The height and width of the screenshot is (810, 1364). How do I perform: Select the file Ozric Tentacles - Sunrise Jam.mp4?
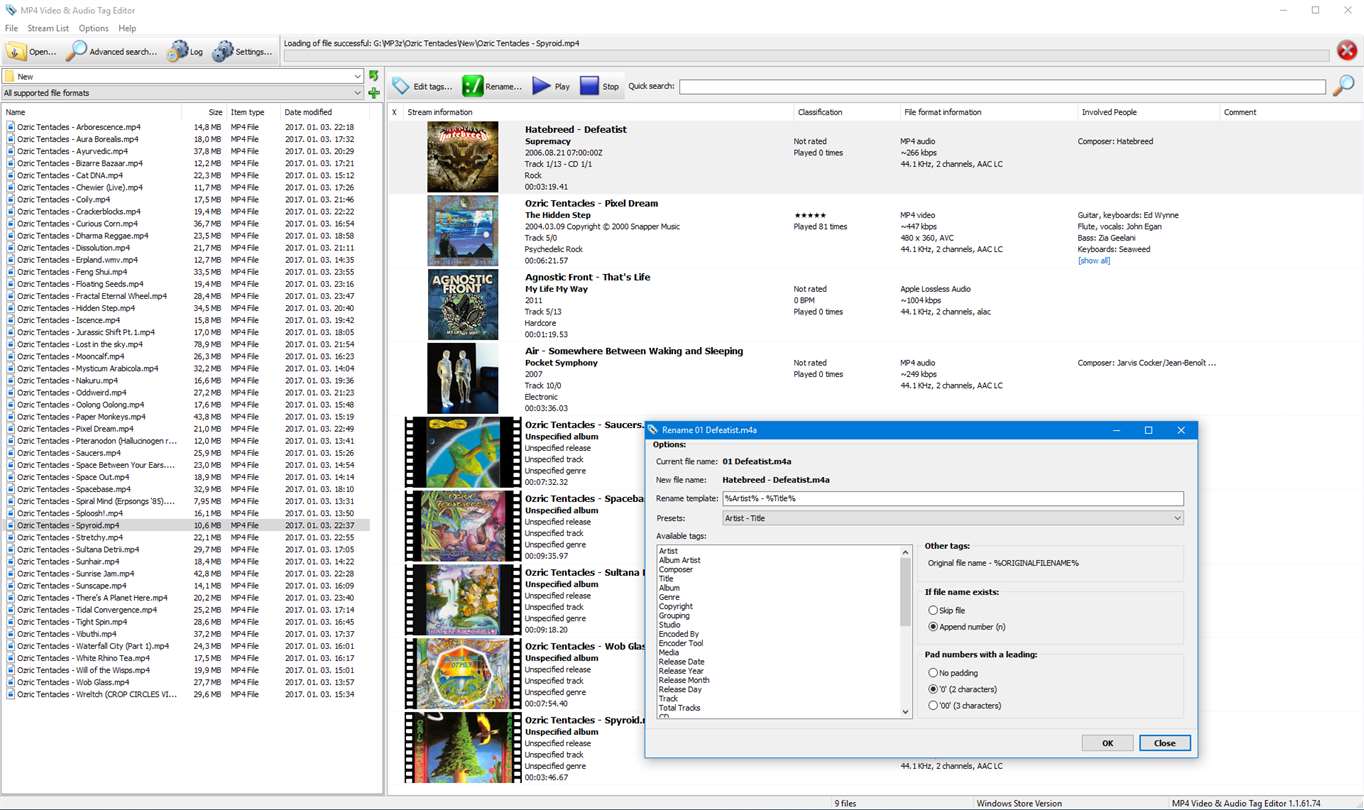tap(186, 573)
